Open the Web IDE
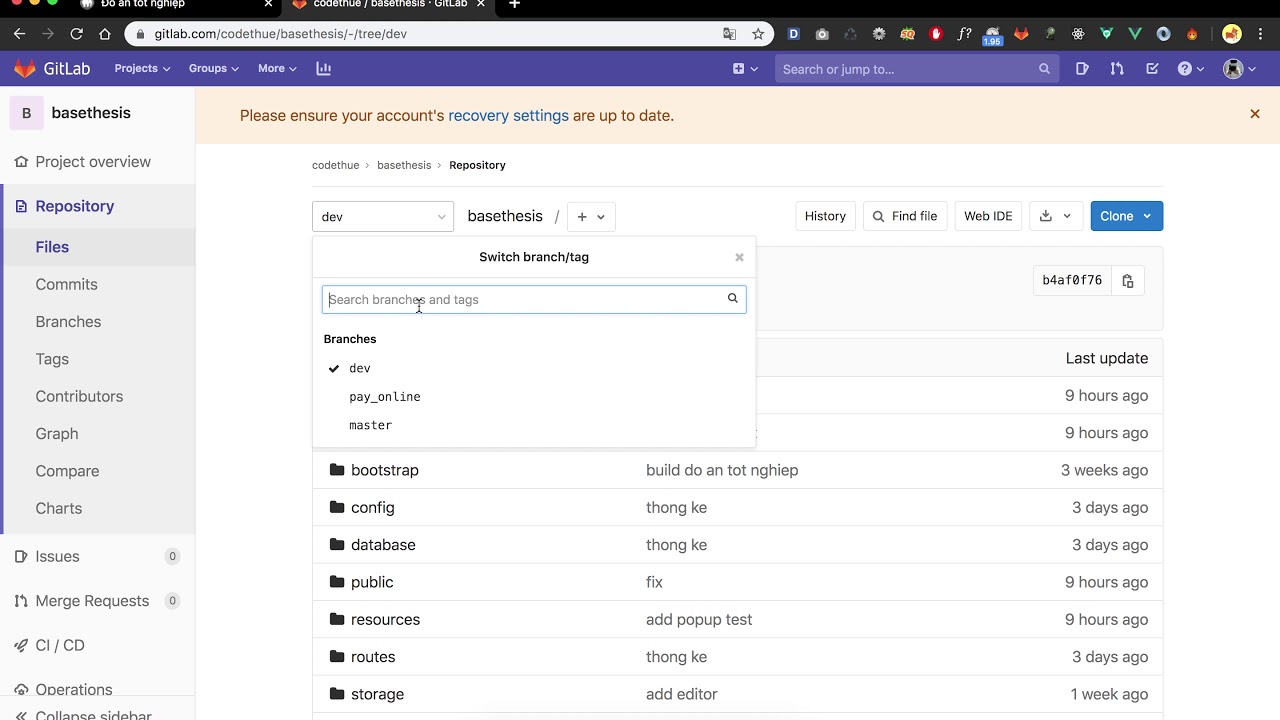 988,216
